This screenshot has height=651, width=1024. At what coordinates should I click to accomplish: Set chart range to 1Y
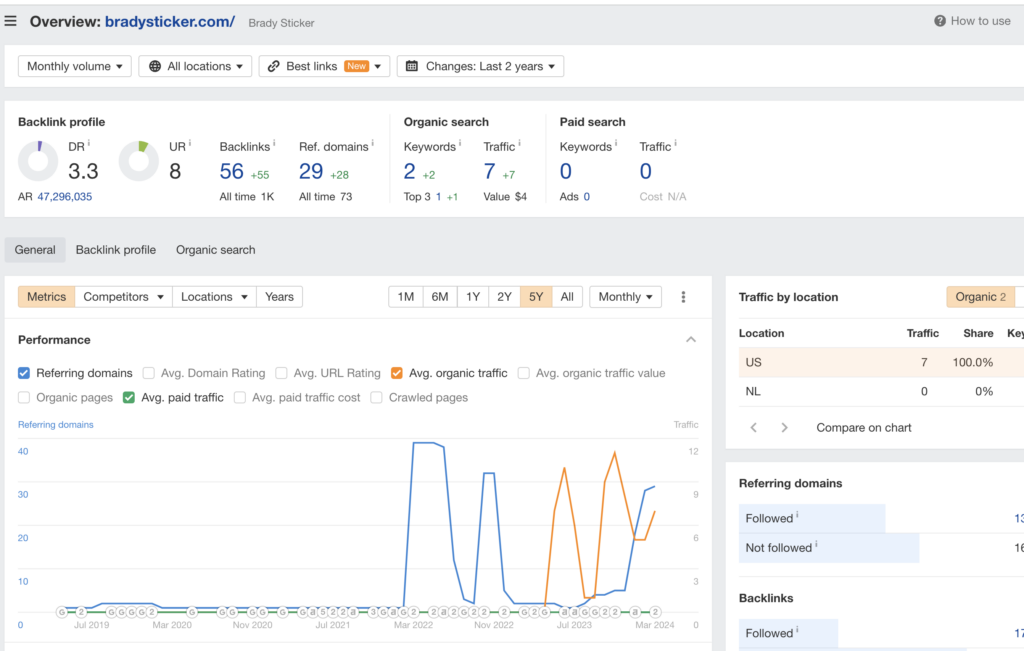tap(473, 296)
